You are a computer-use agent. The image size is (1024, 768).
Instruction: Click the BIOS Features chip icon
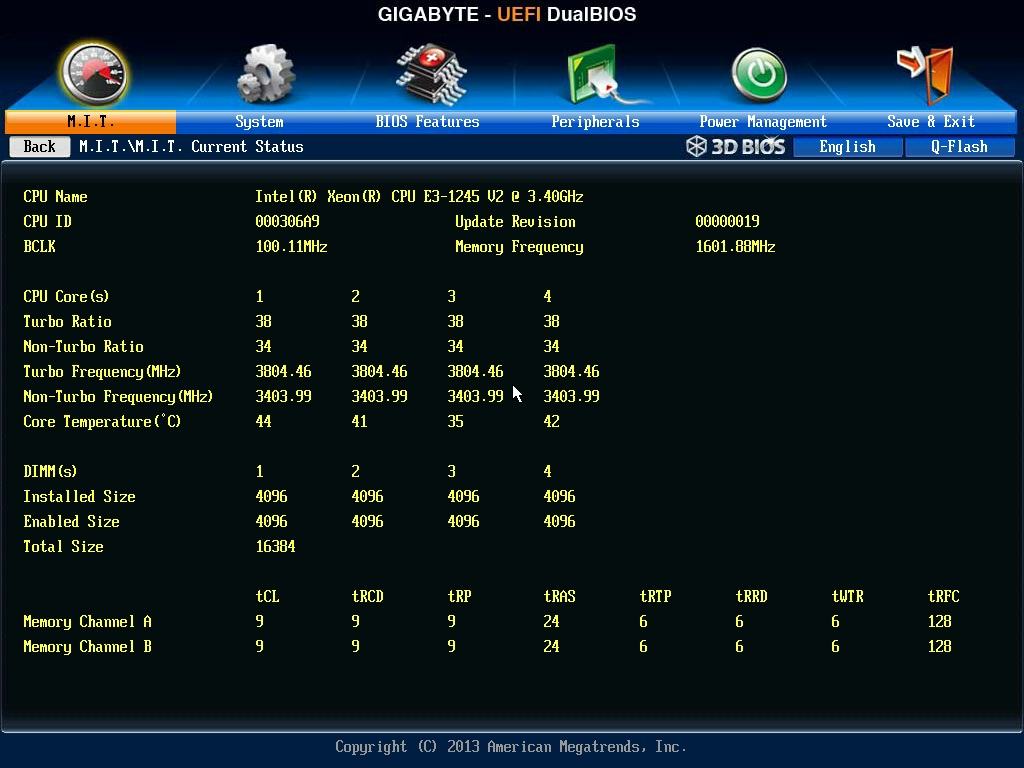430,74
